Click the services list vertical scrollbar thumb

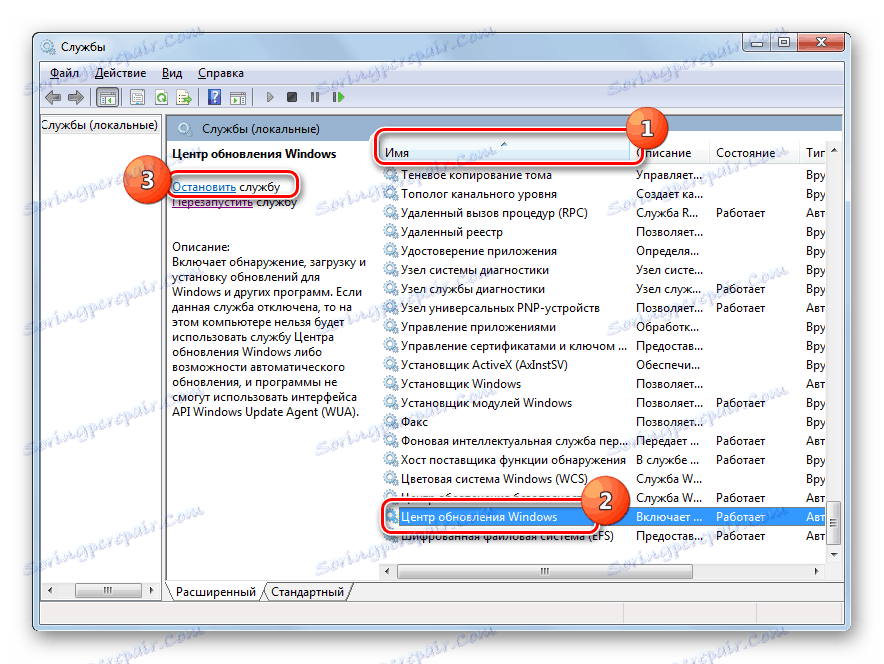(x=834, y=523)
